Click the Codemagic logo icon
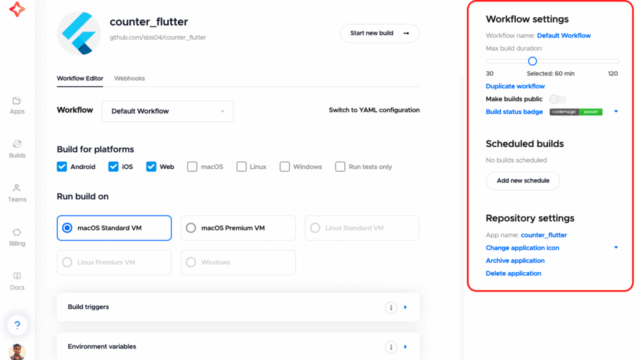 (x=17, y=9)
